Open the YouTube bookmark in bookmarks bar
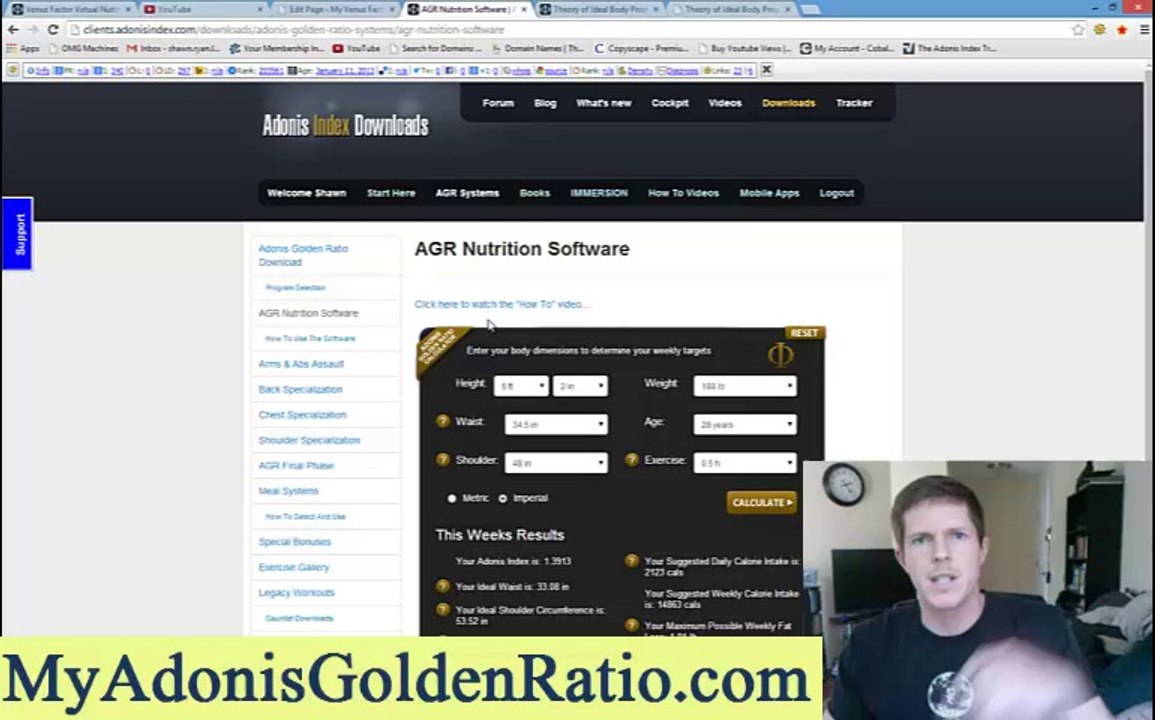Viewport: 1155px width, 720px height. pos(357,49)
